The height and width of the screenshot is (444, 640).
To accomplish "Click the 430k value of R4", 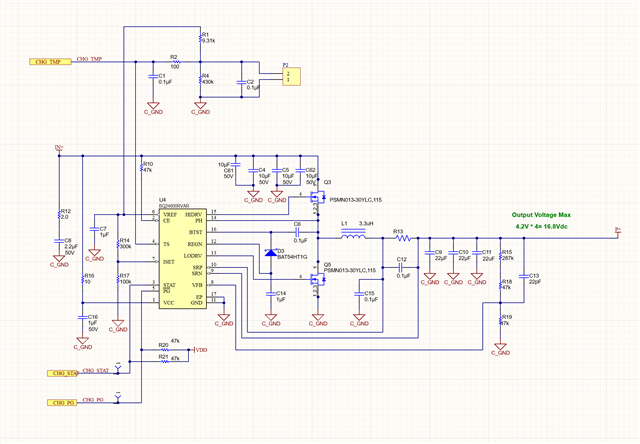I will point(208,82).
